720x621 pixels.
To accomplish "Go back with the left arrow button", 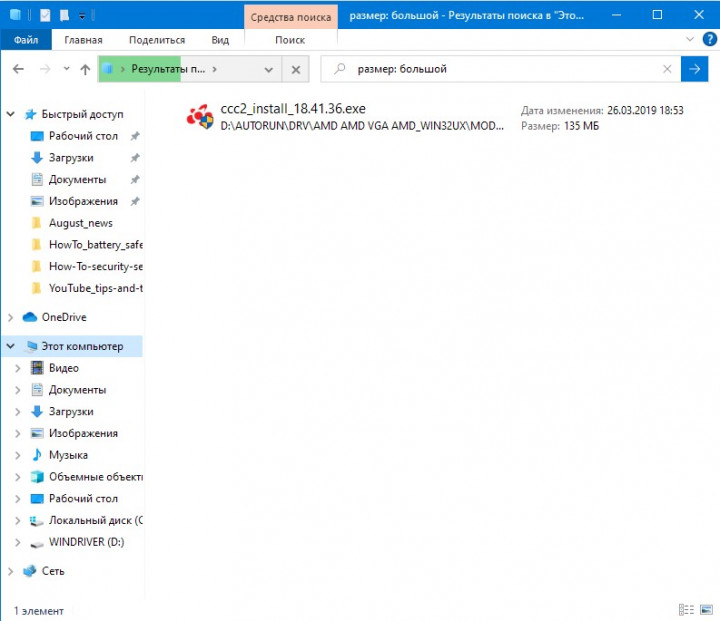I will 18,69.
